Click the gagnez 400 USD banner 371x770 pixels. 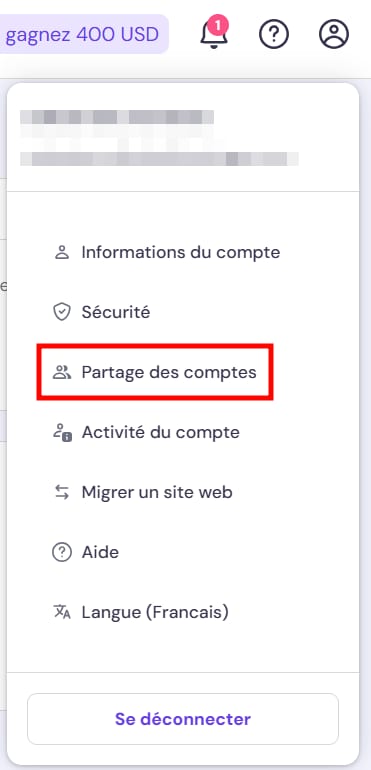[x=84, y=34]
